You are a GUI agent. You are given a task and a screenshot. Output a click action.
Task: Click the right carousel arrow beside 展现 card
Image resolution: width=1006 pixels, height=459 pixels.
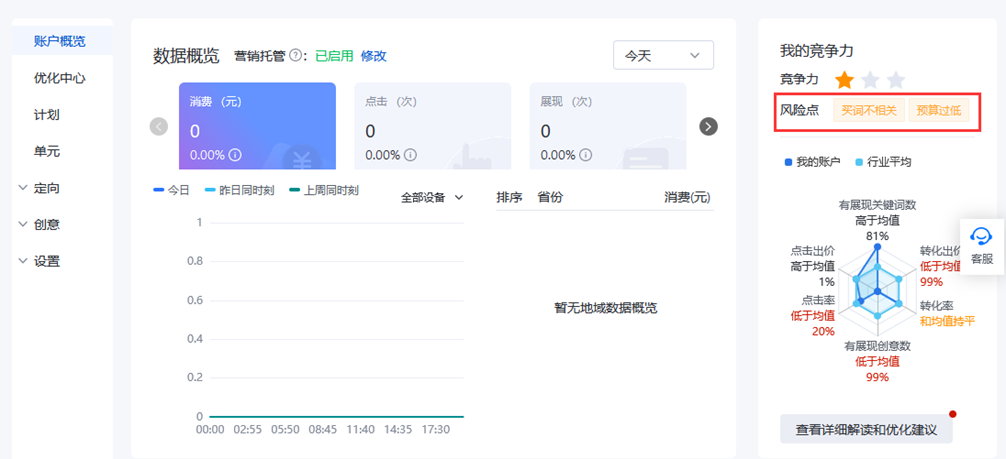(708, 126)
